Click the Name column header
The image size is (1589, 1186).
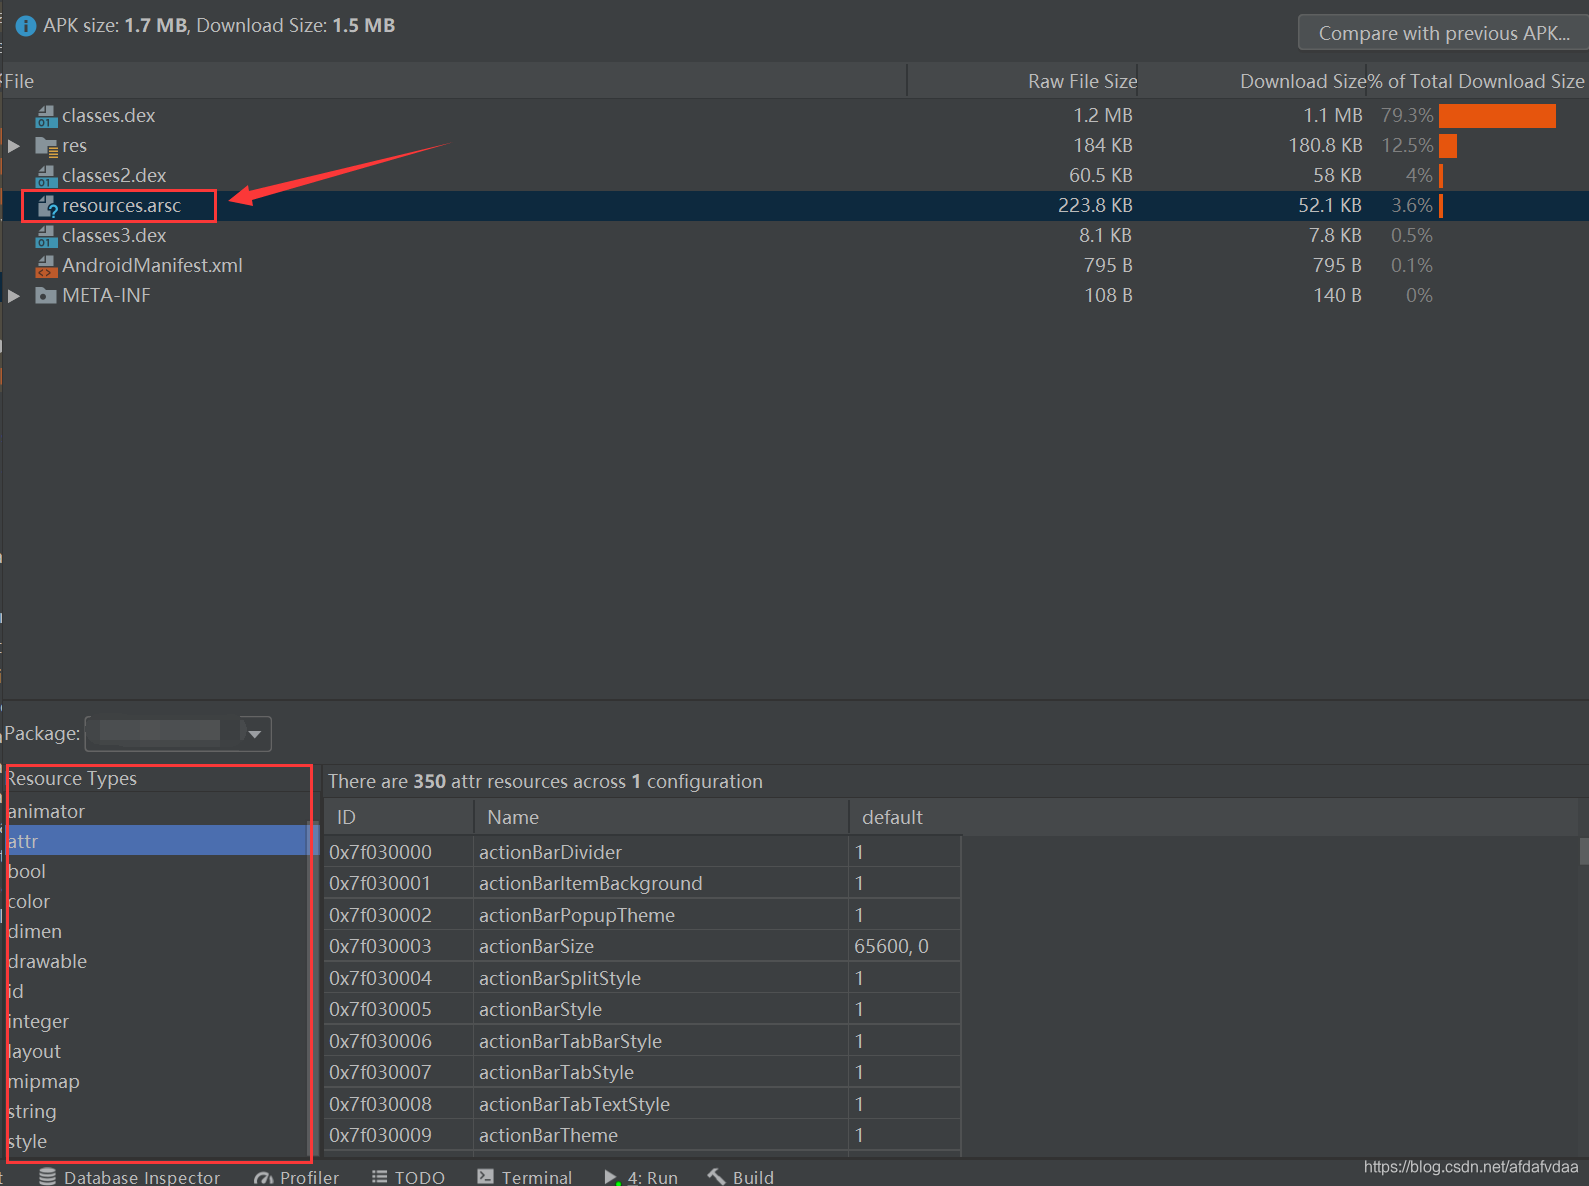click(661, 817)
